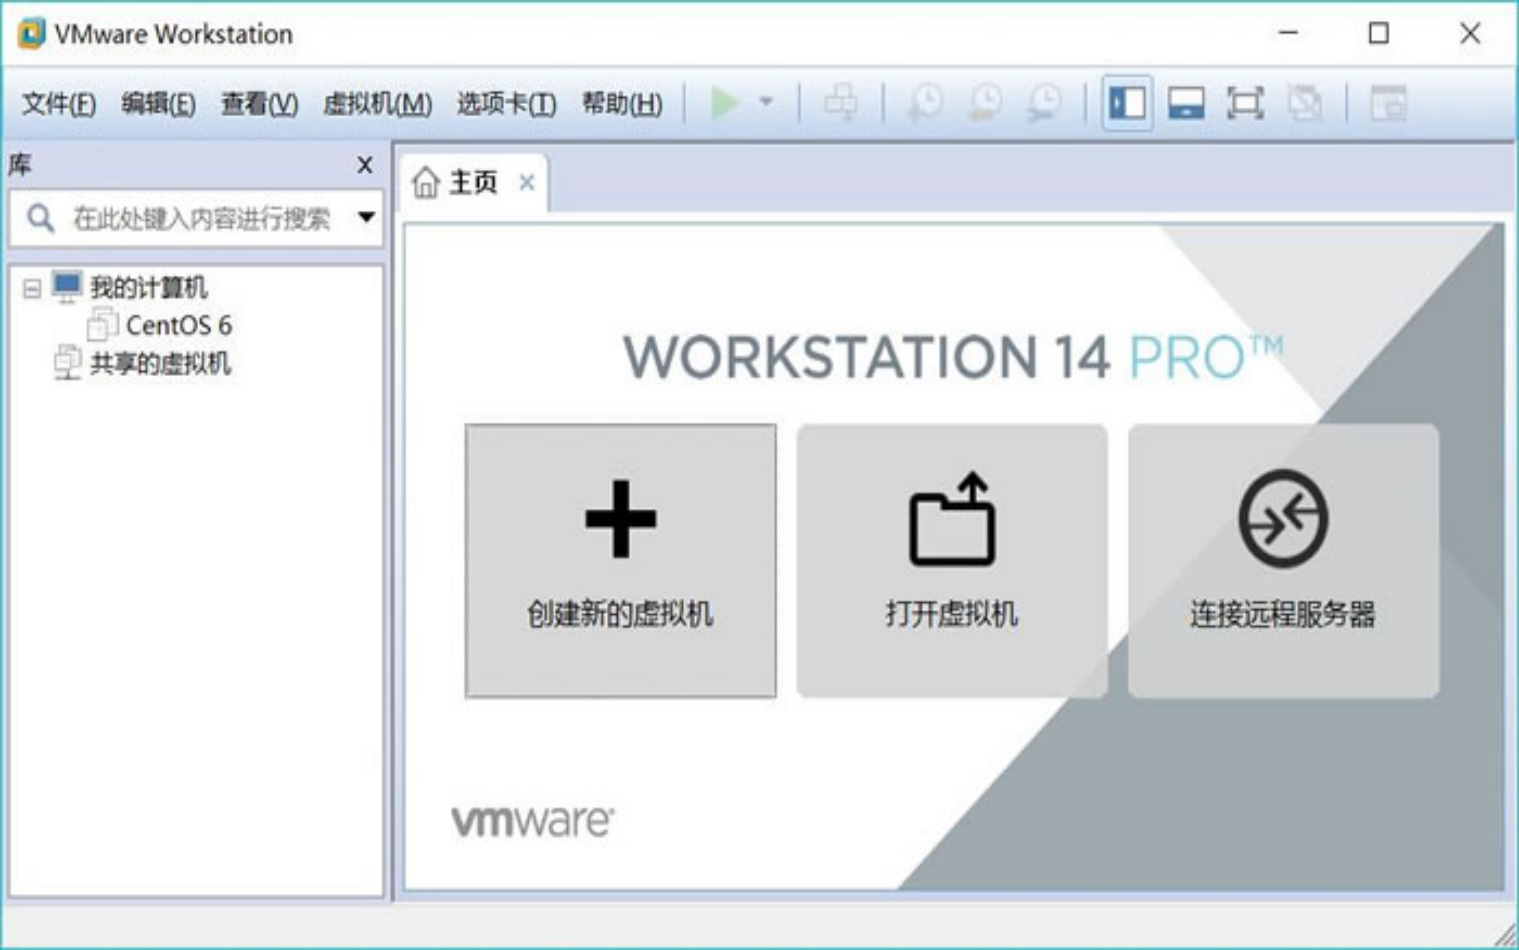Click the VMware Workstation title bar icon
This screenshot has width=1519, height=950.
pyautogui.click(x=31, y=33)
